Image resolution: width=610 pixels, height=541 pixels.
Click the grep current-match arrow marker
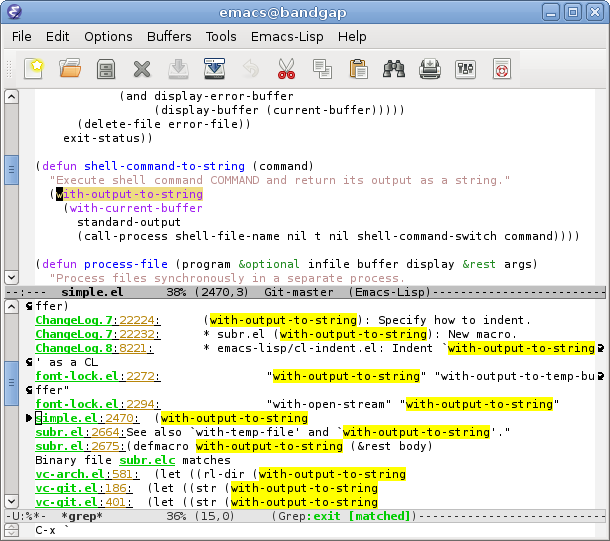point(29,418)
